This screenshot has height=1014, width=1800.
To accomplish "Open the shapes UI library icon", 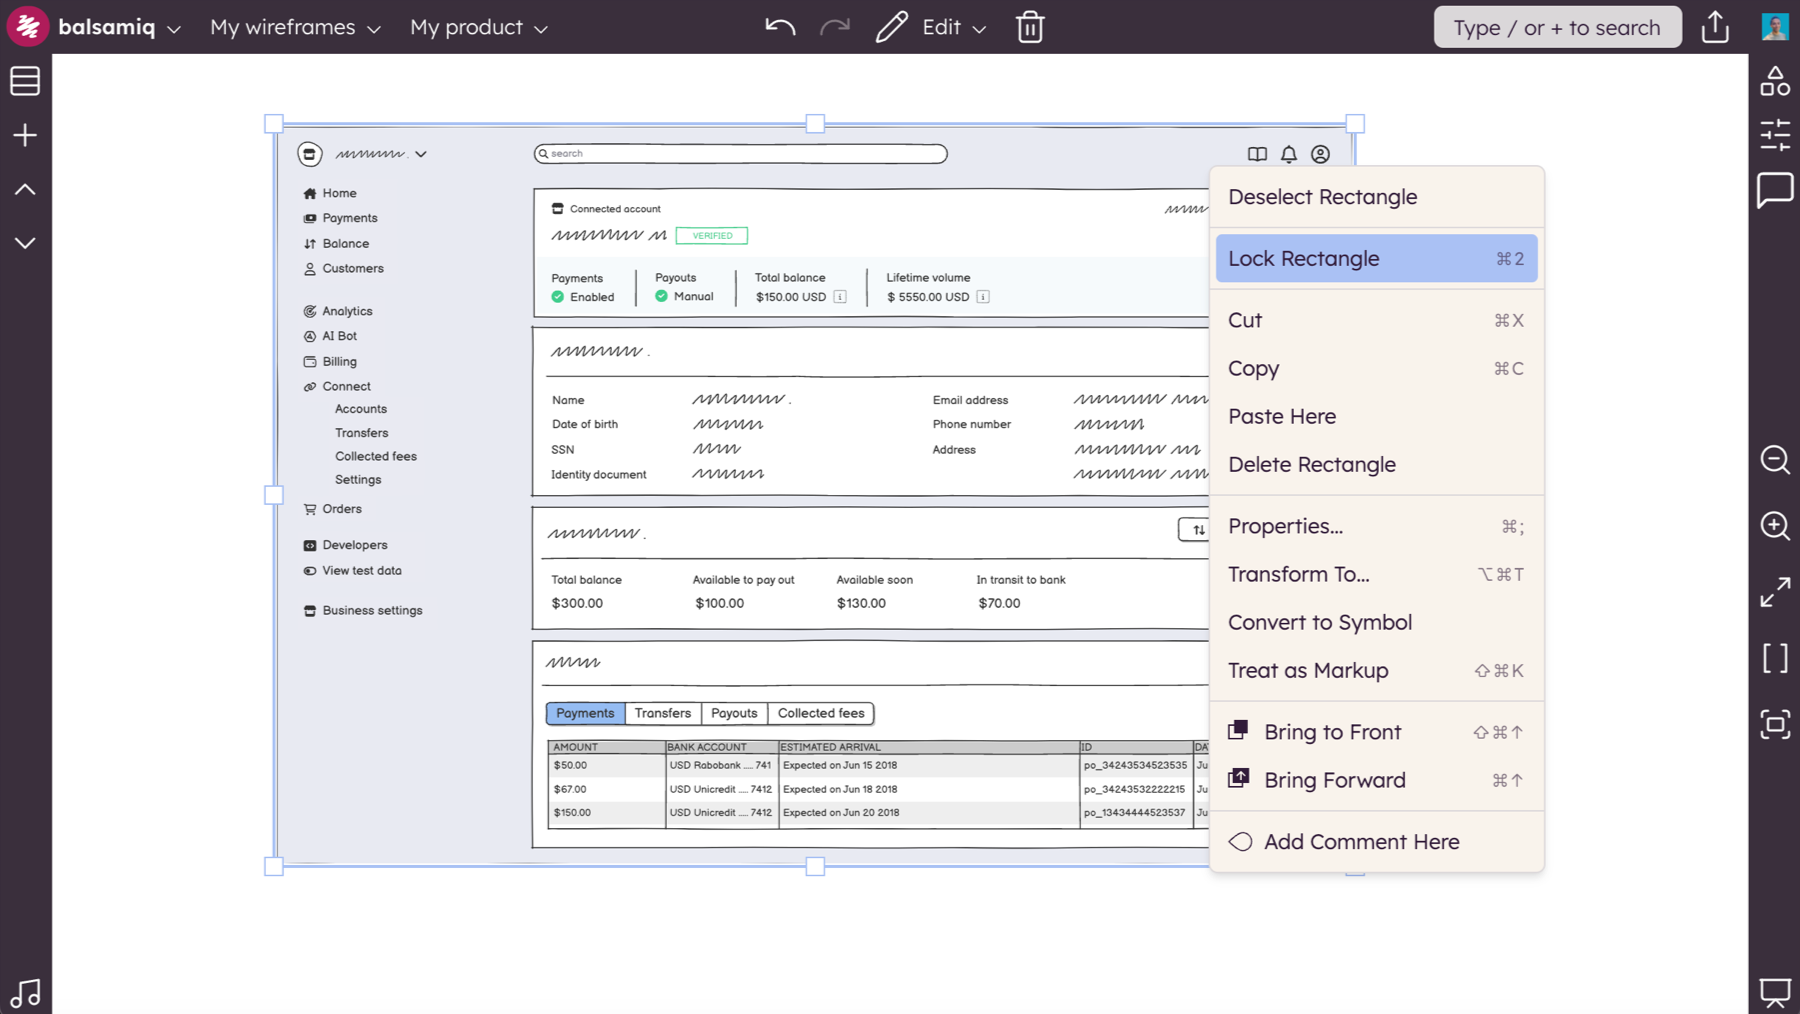I will (x=1775, y=81).
